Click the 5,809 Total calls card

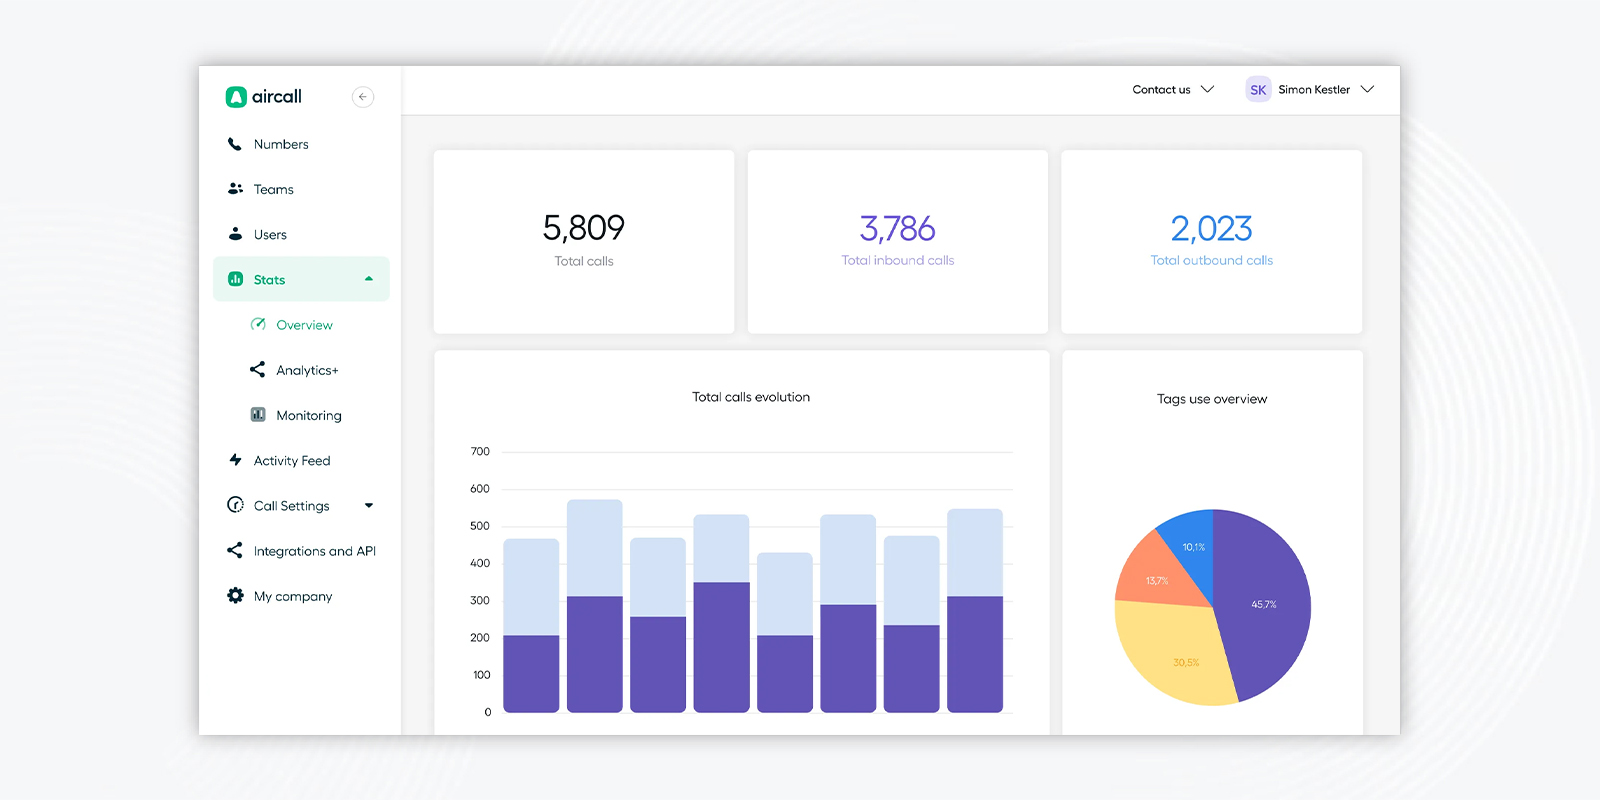coord(584,242)
